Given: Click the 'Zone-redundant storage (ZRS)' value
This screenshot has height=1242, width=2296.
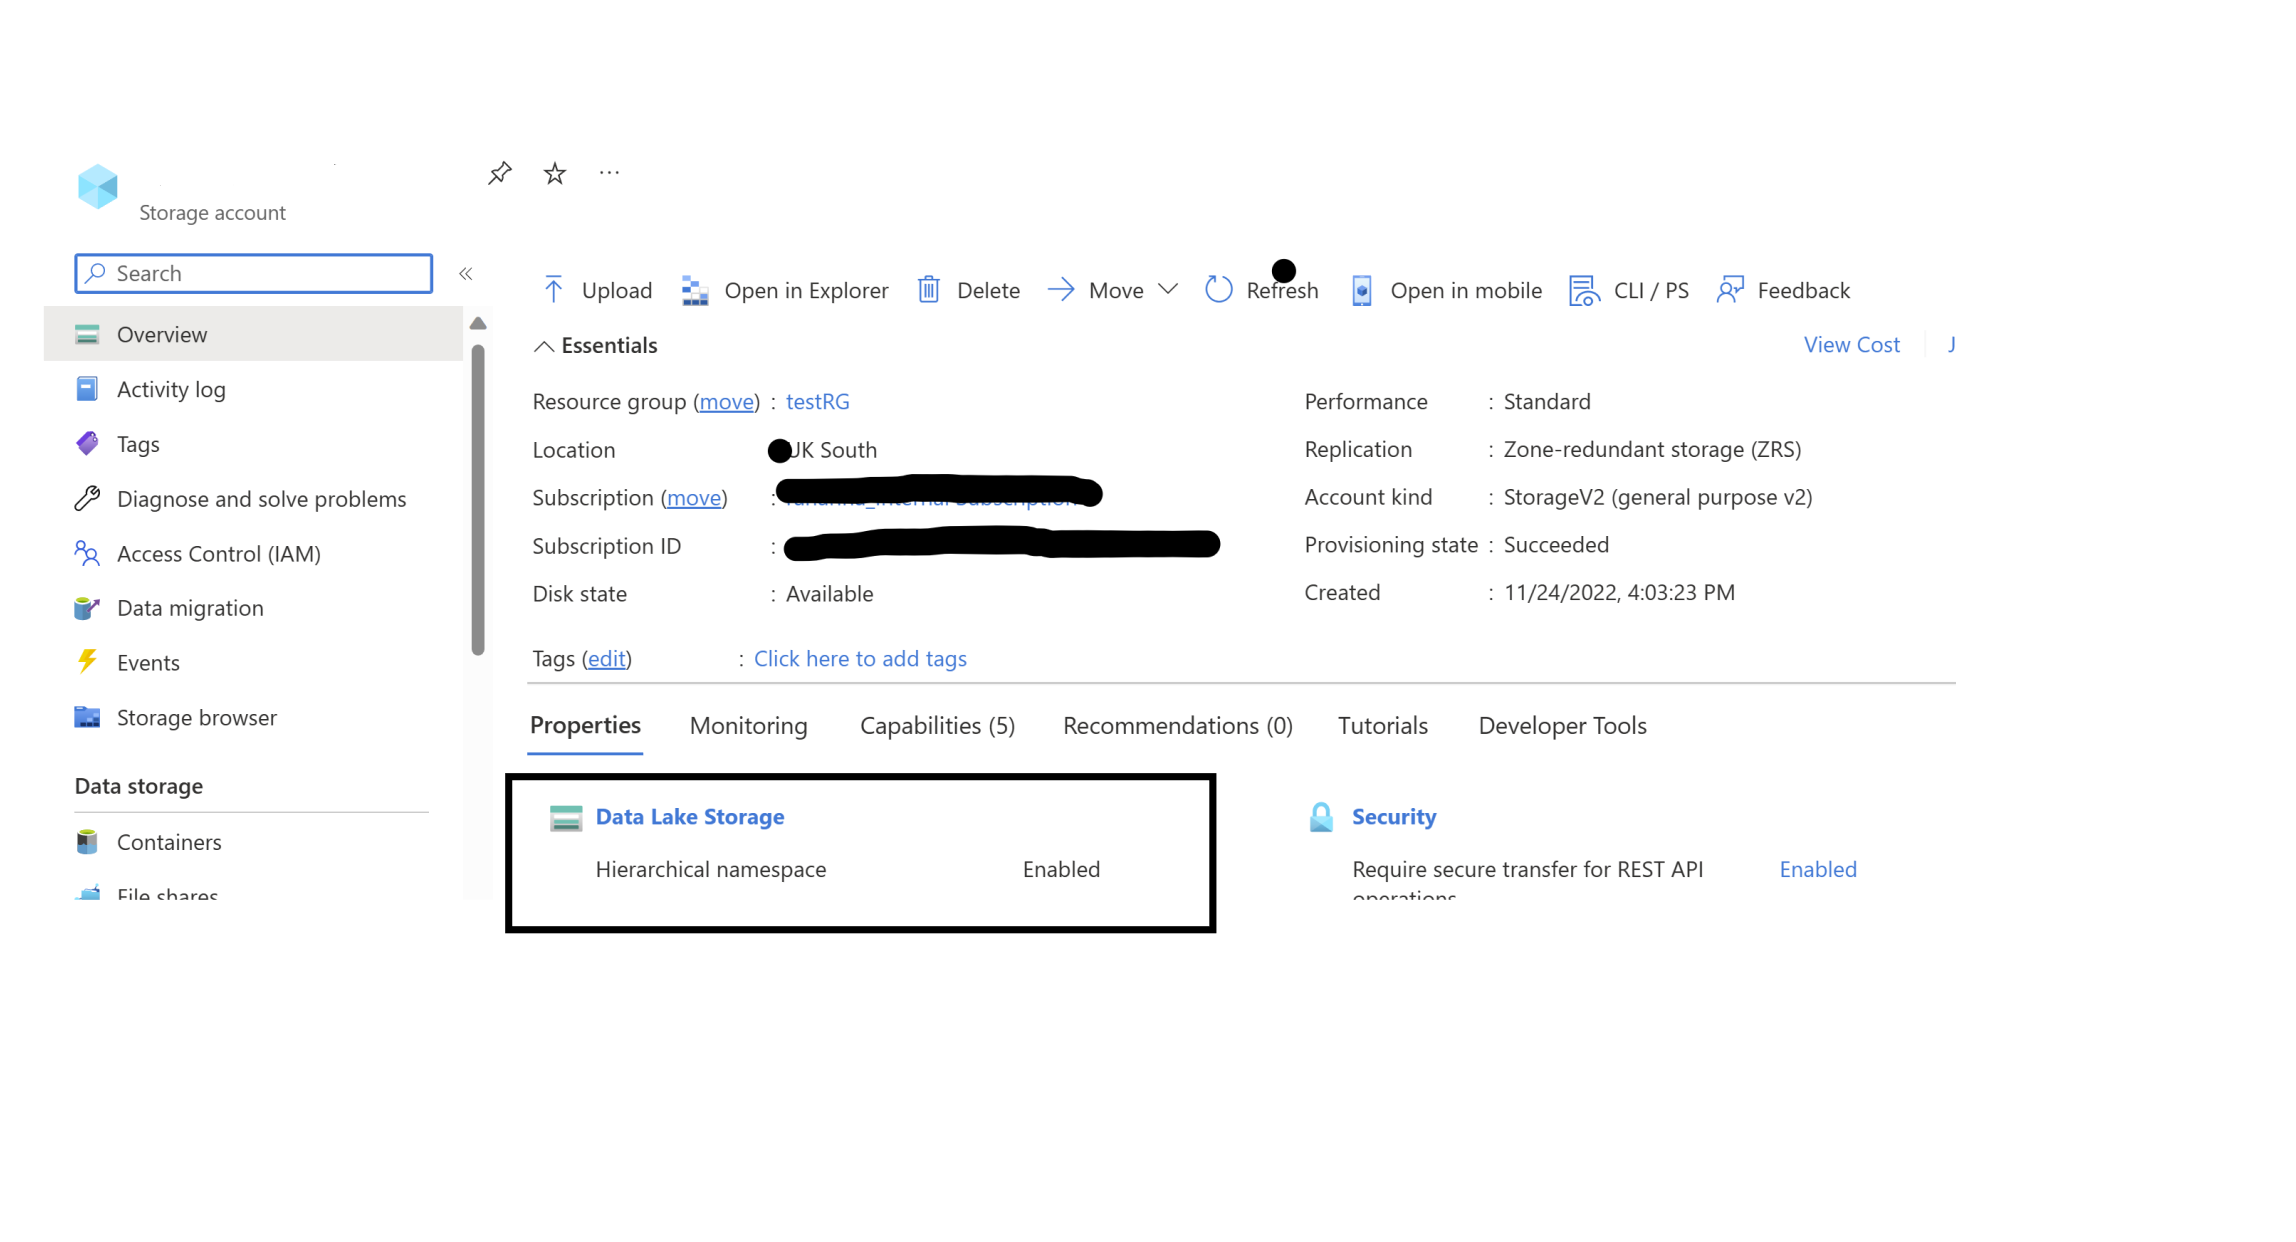Looking at the screenshot, I should (1652, 449).
